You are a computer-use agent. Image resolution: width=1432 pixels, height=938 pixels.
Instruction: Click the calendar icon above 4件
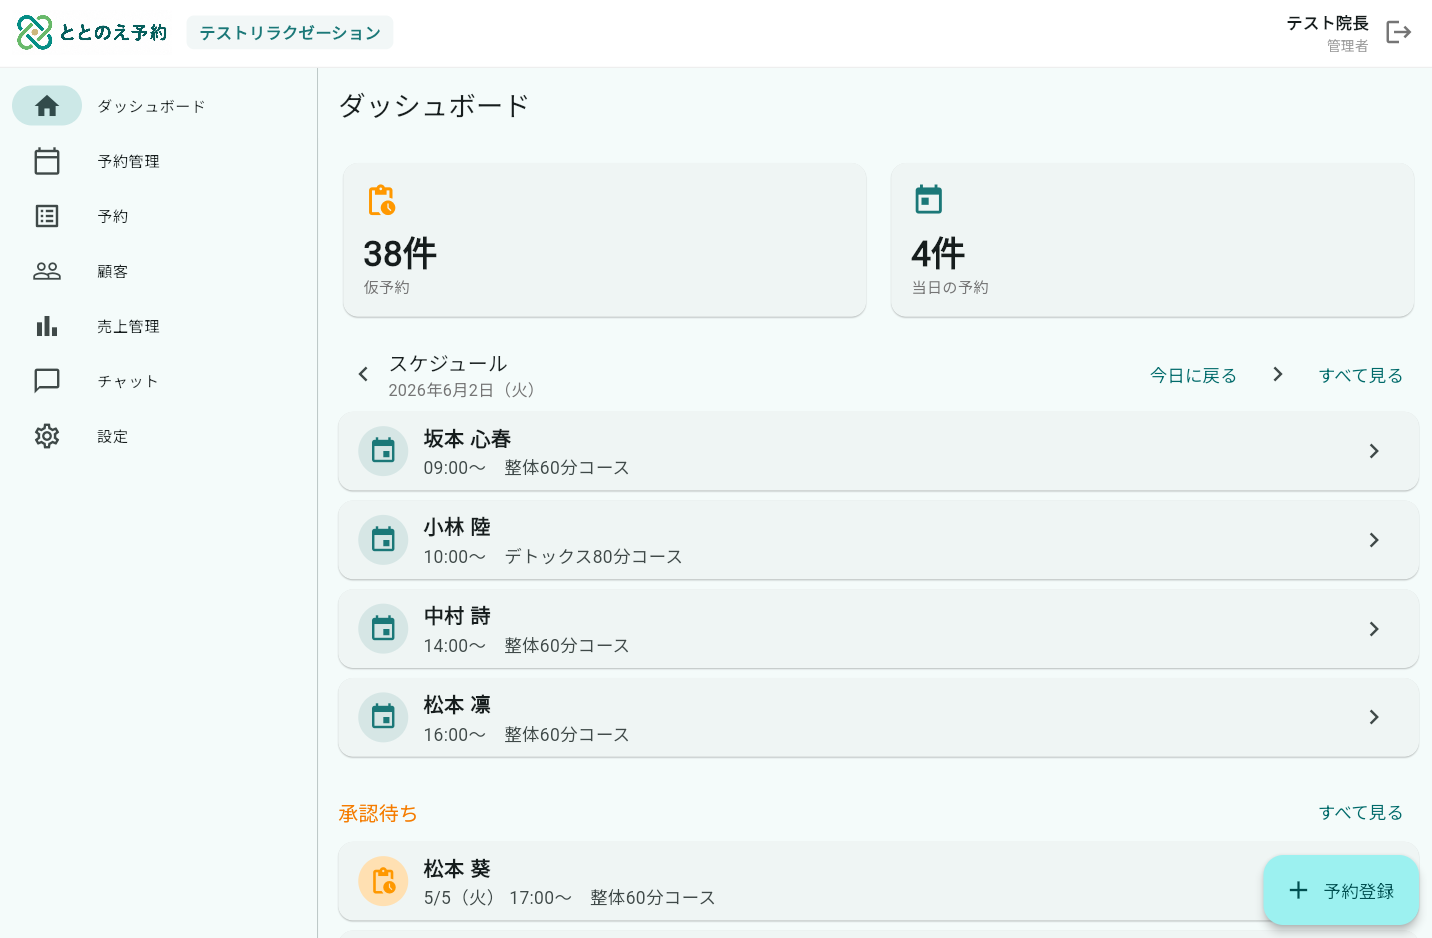(x=929, y=199)
